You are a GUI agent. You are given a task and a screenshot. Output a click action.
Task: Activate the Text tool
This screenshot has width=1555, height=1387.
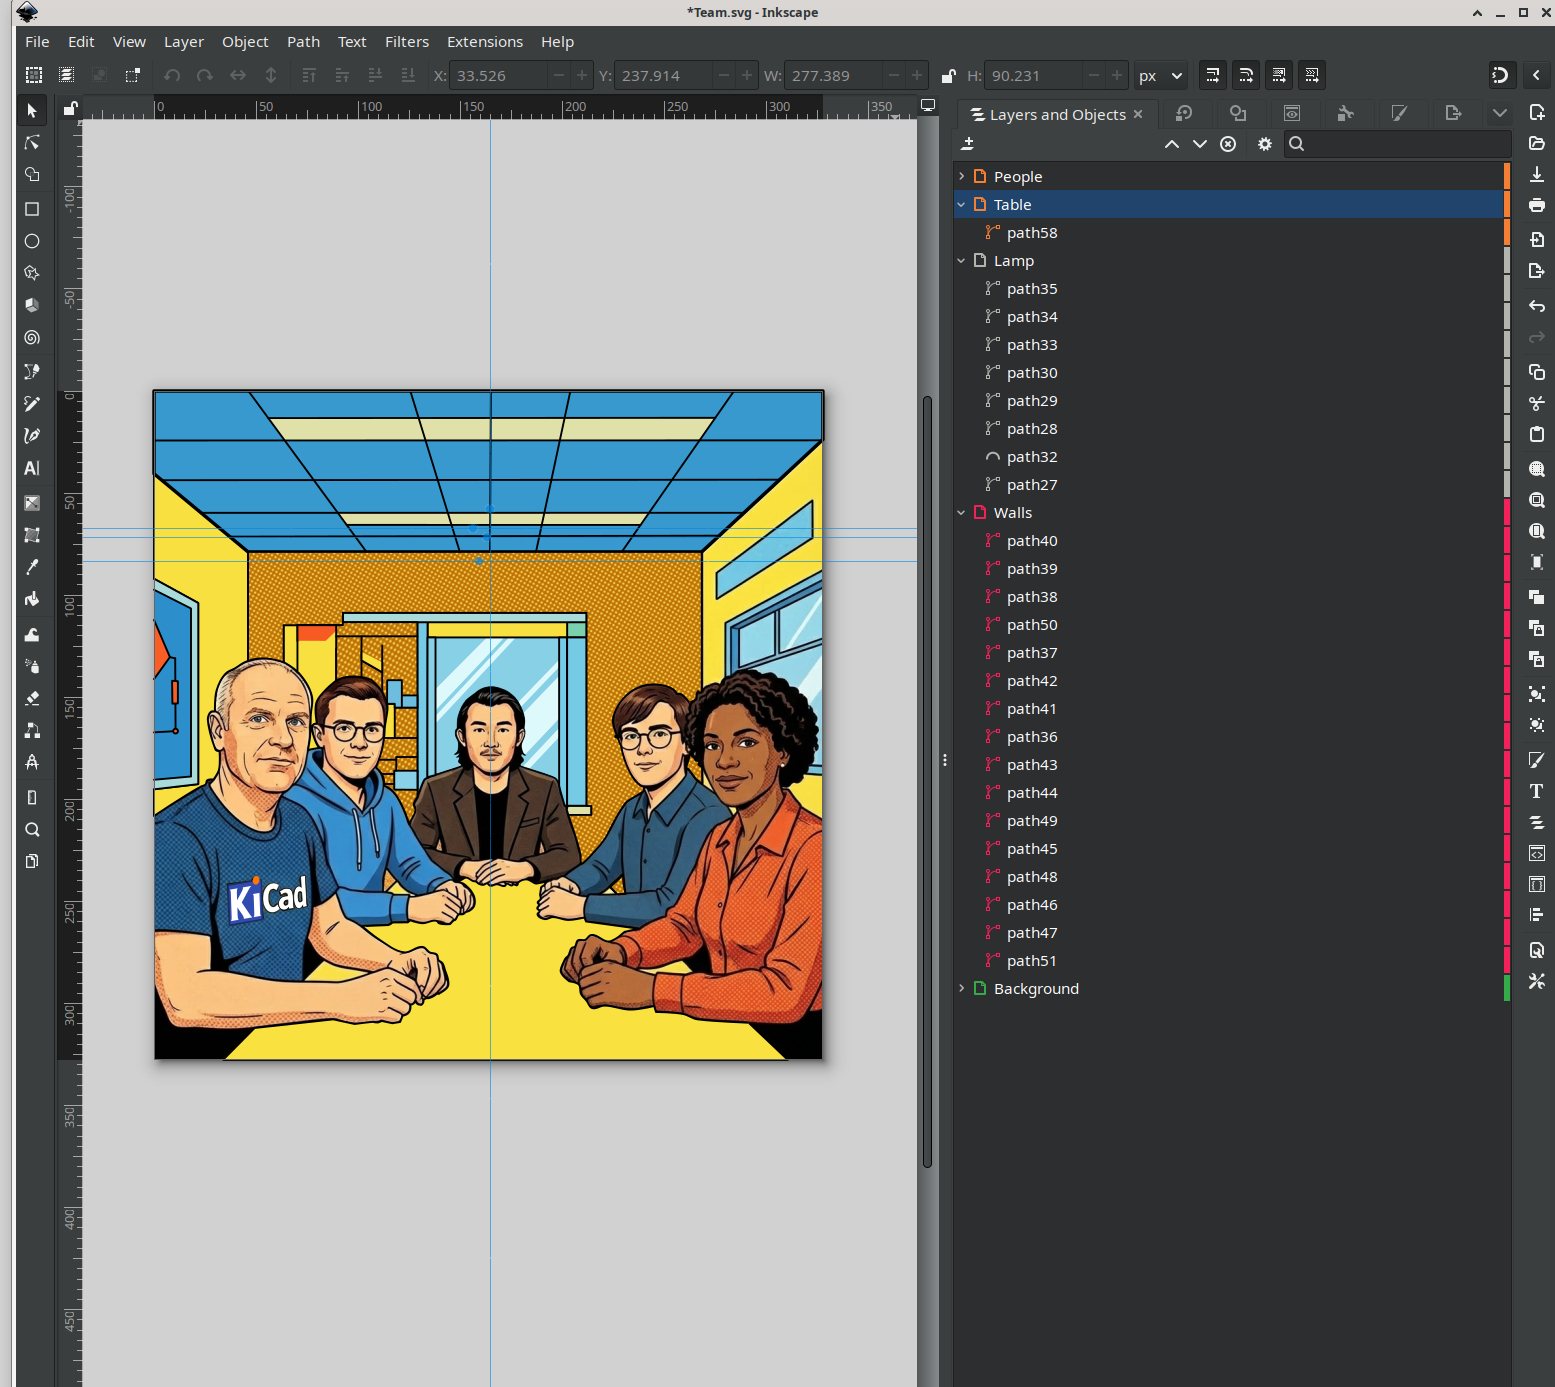[x=32, y=468]
